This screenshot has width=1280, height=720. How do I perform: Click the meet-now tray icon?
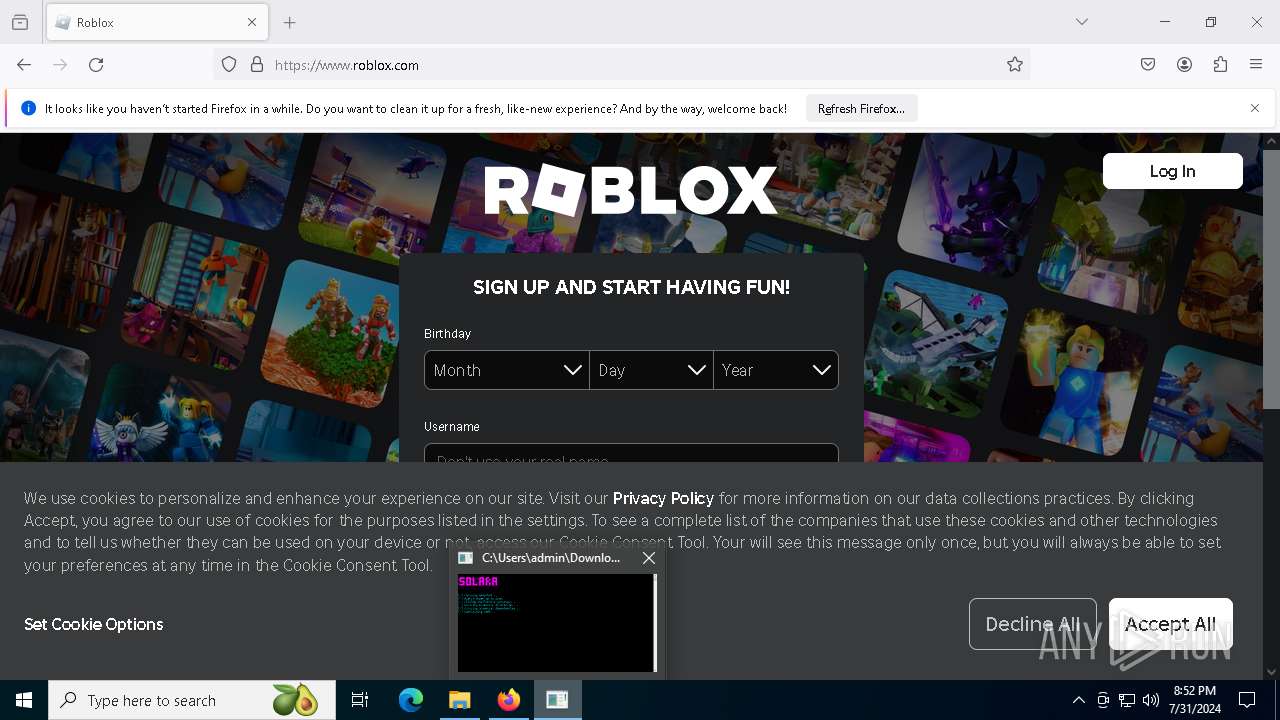tap(1103, 700)
